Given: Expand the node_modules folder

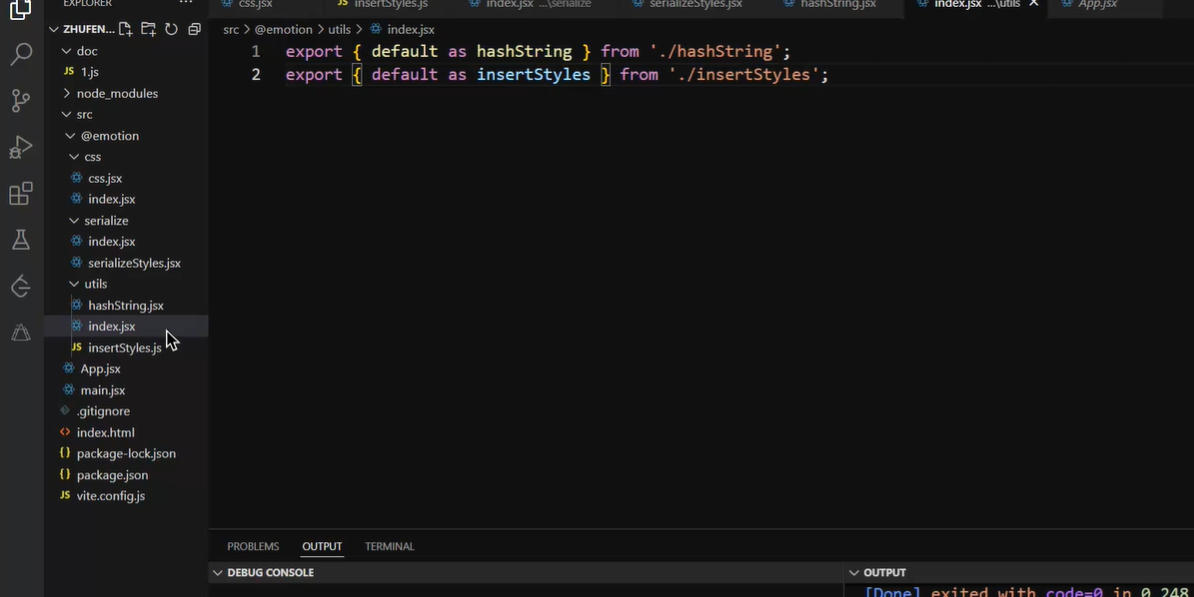Looking at the screenshot, I should [x=116, y=93].
